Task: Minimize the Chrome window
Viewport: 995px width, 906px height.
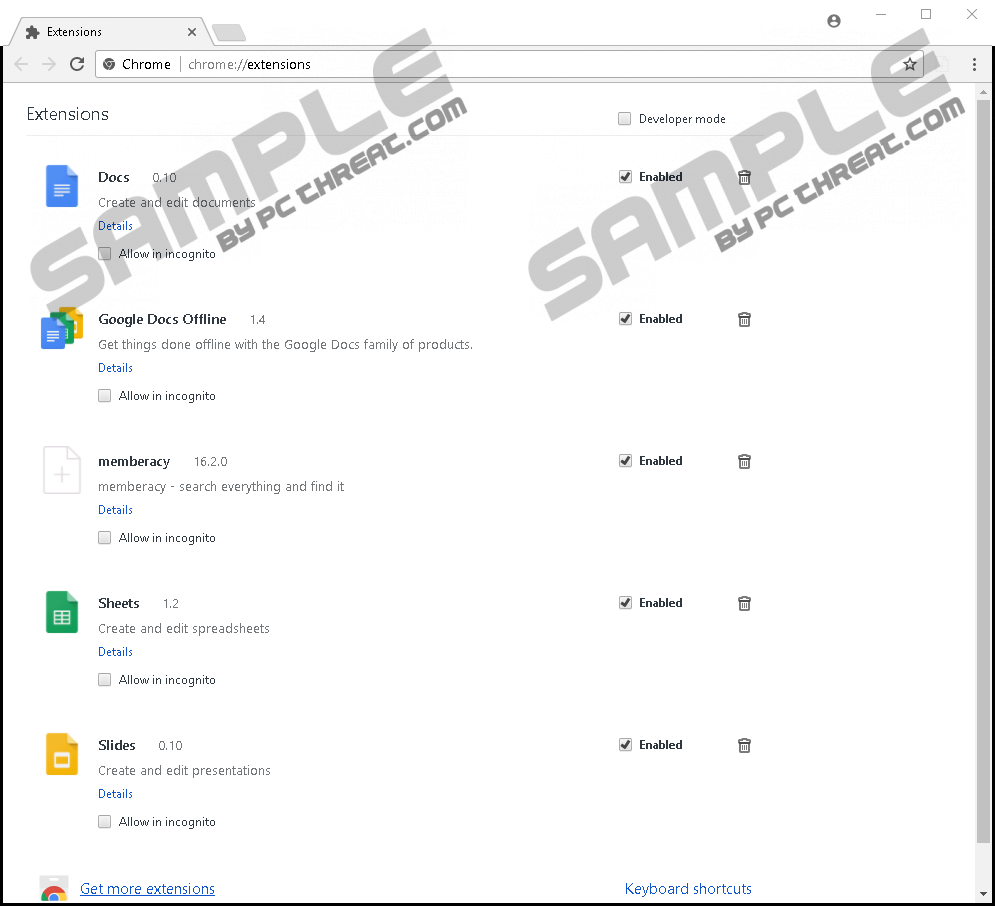Action: coord(881,15)
